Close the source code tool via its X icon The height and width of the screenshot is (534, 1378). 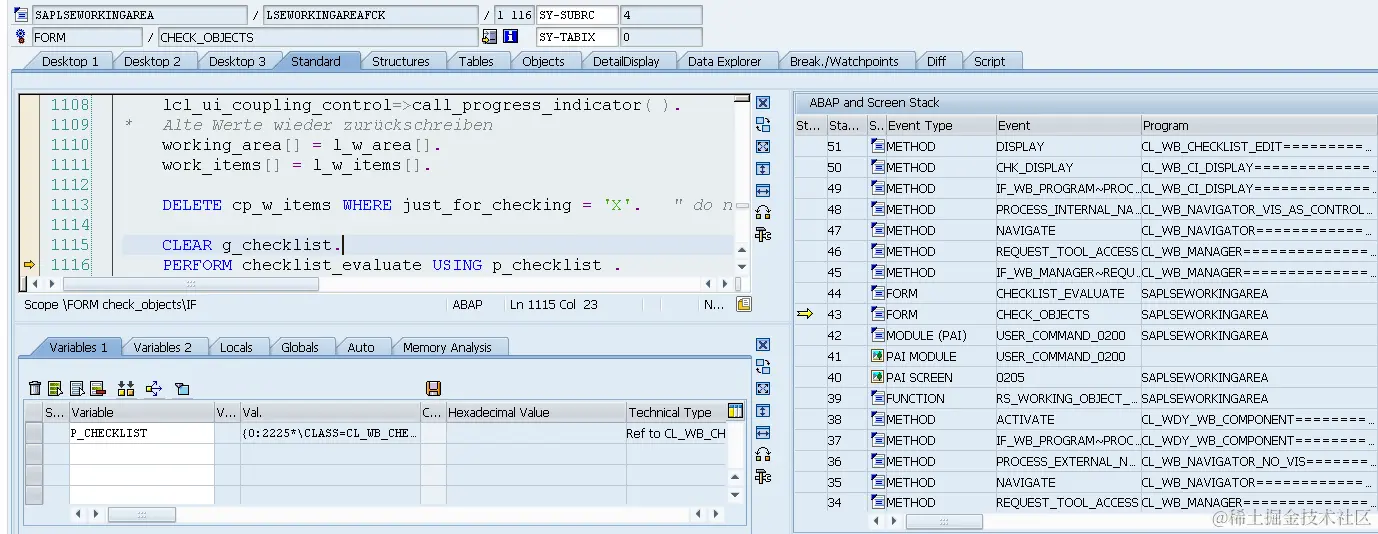763,103
